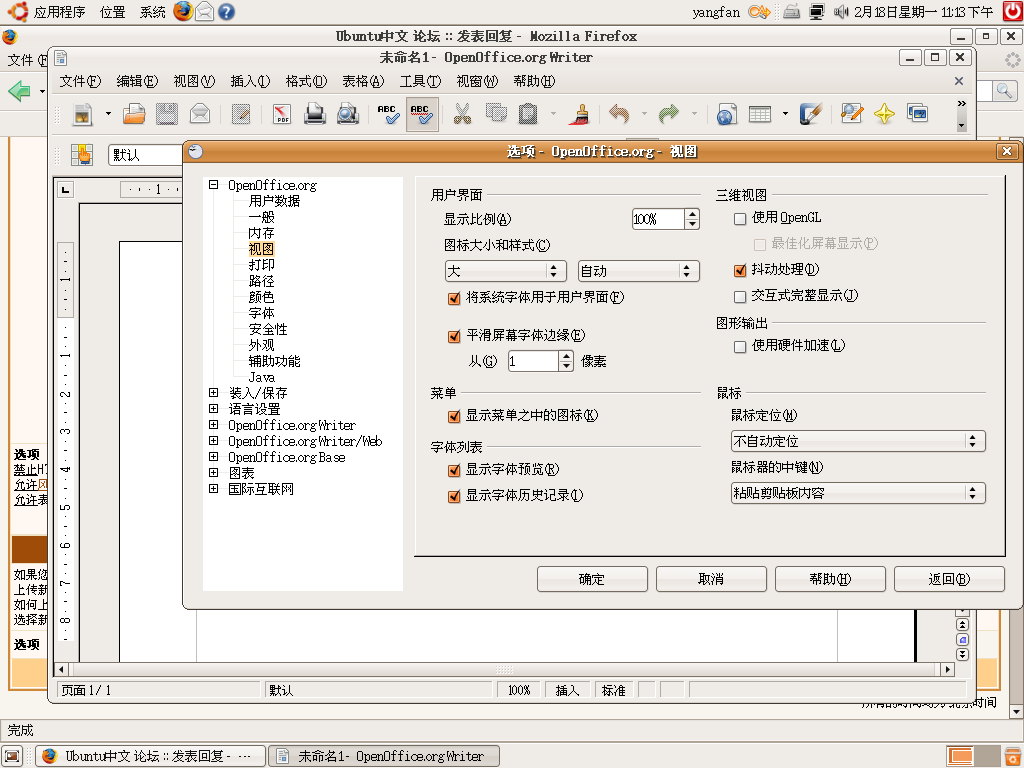The width and height of the screenshot is (1024, 768).
Task: Click the help question mark icon in top panel
Action: tap(226, 12)
